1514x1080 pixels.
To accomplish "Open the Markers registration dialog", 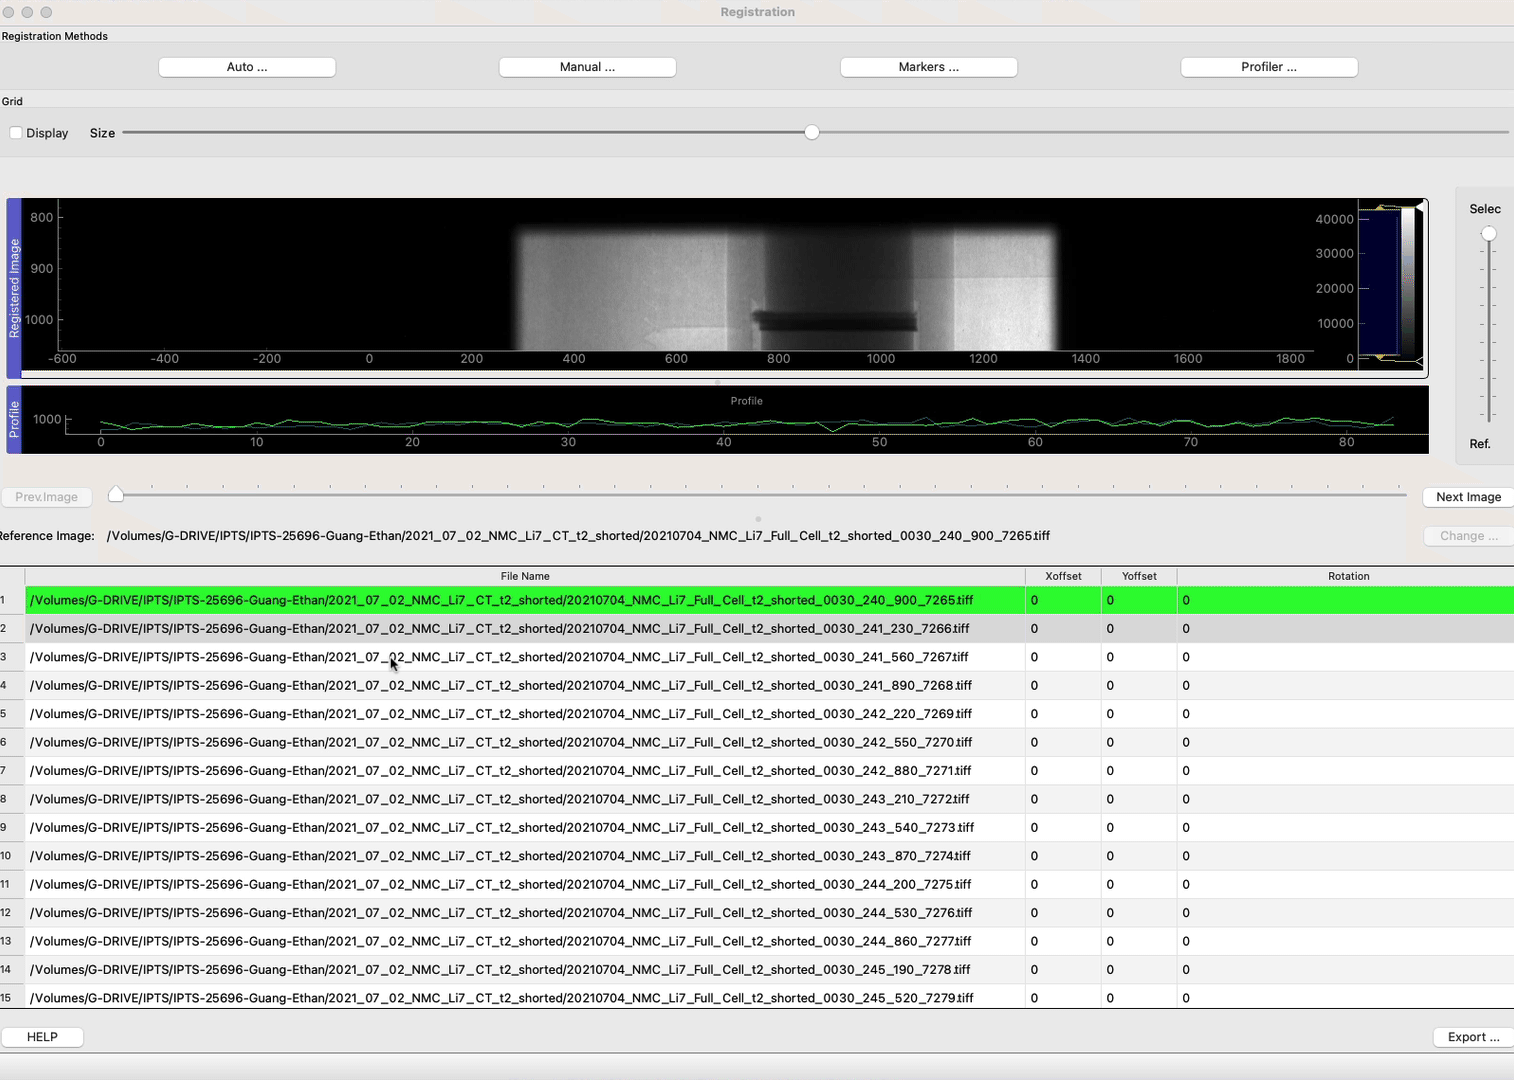I will [x=927, y=67].
